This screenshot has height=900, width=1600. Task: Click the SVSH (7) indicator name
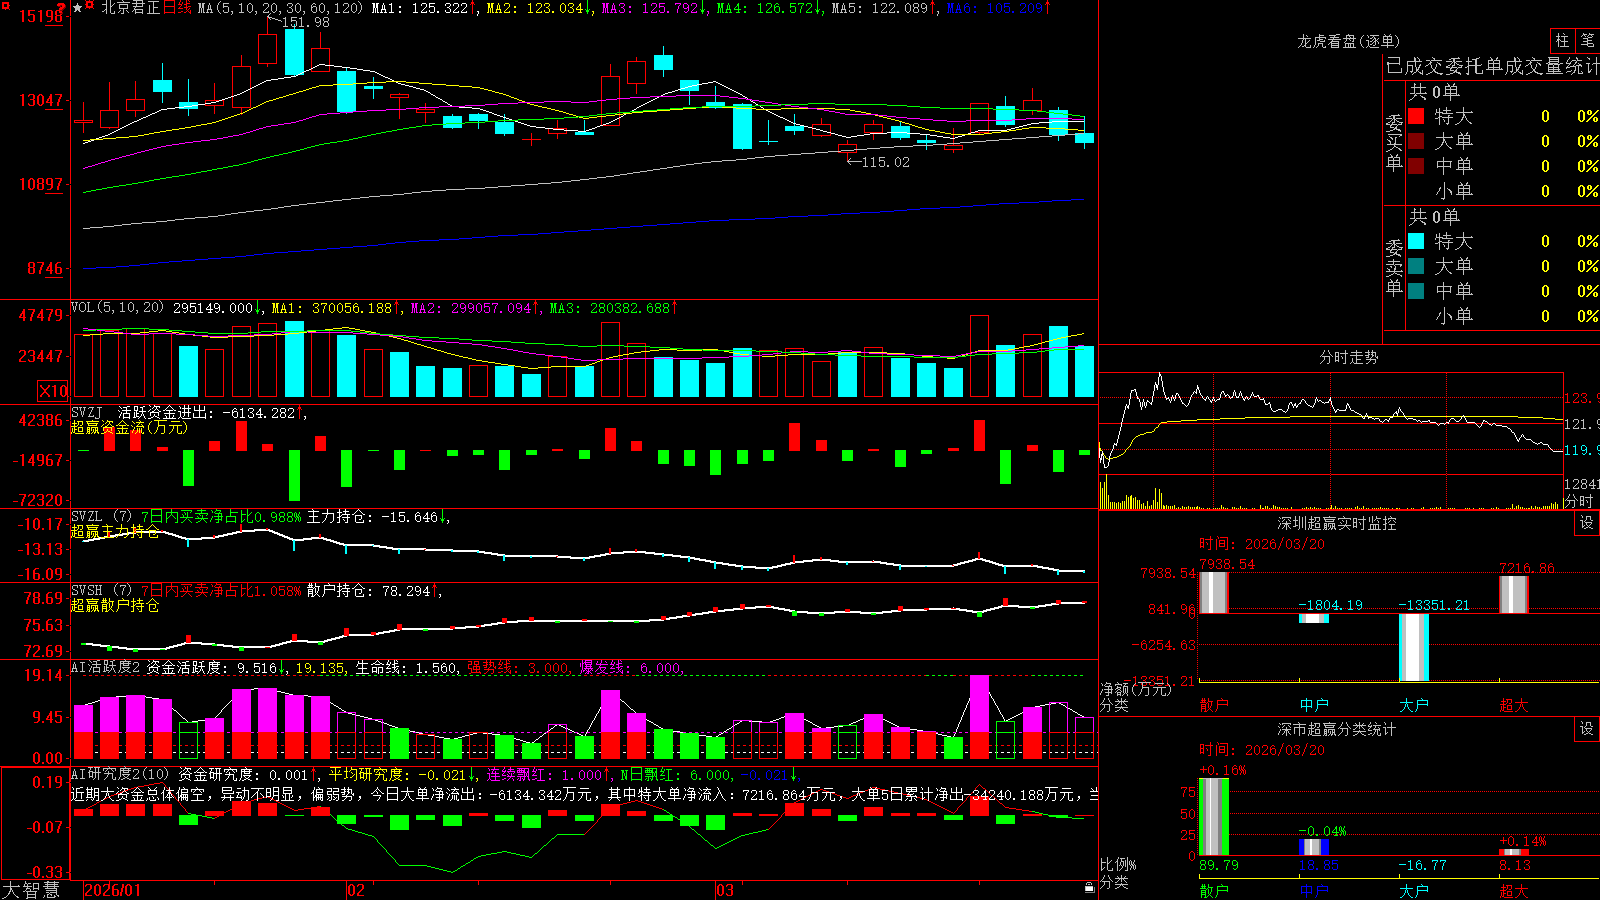(101, 591)
